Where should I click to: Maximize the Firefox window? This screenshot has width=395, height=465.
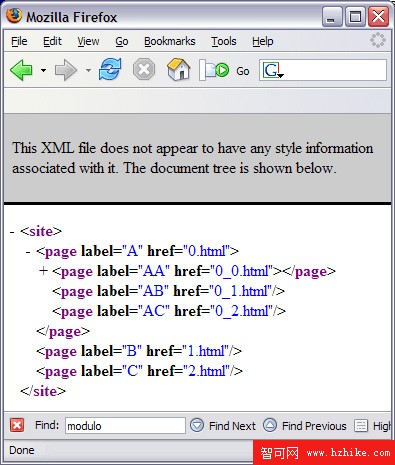coord(355,16)
